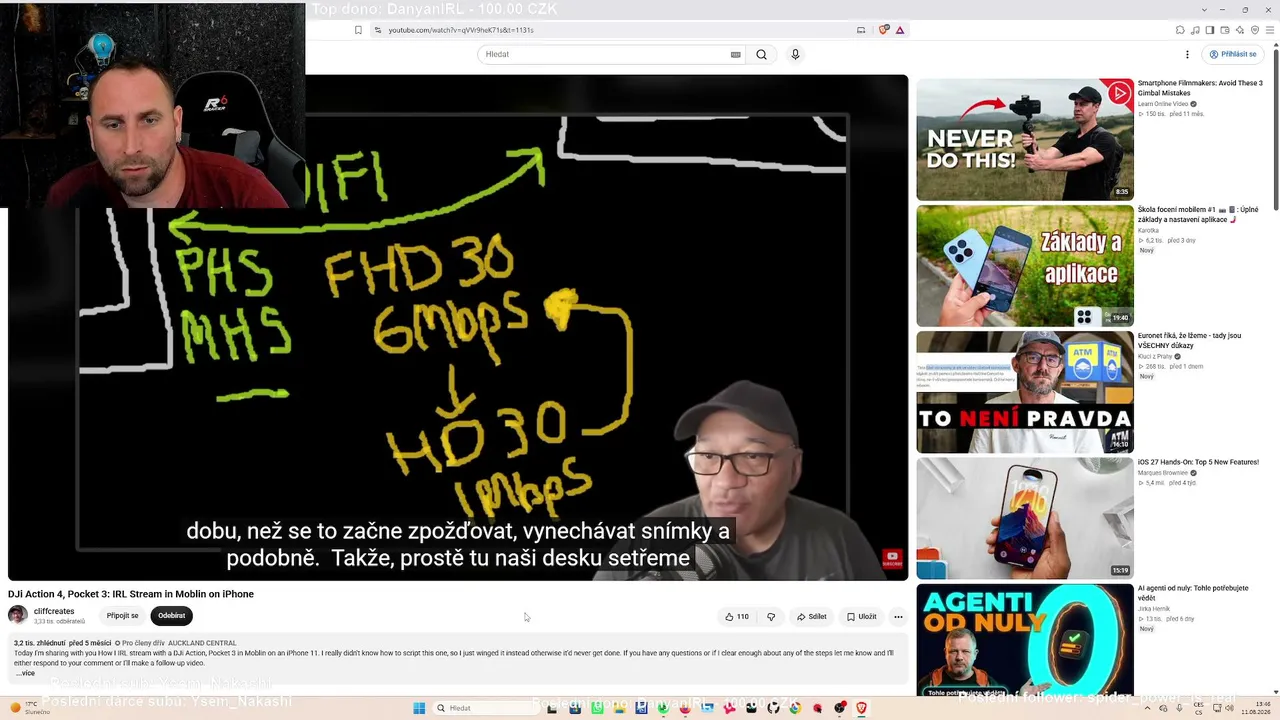
Task: Open the Brave VPN shield icon
Action: tap(1255, 30)
